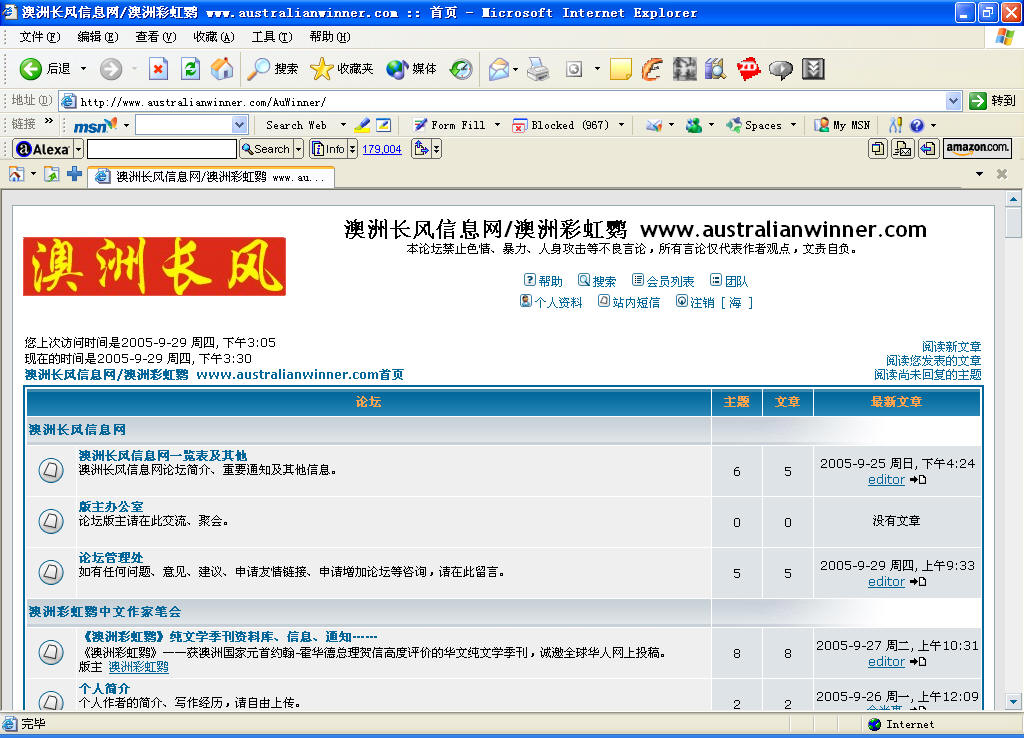Click the red X Stop icon

click(x=158, y=69)
